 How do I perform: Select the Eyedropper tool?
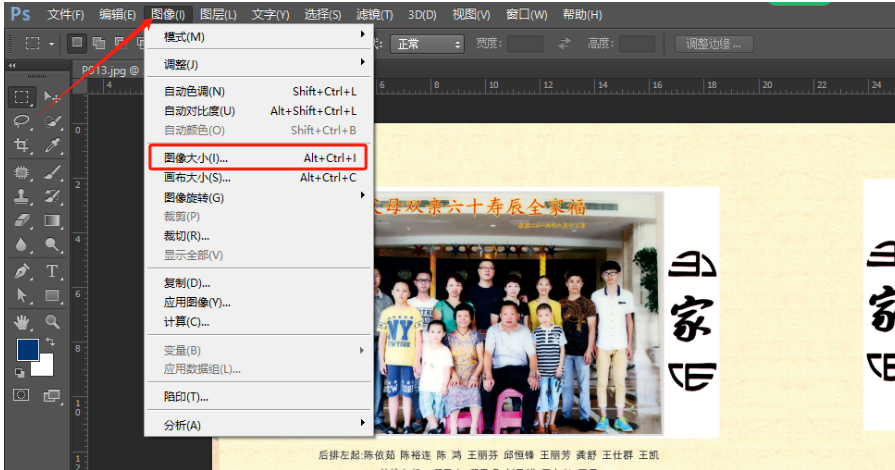pyautogui.click(x=53, y=145)
